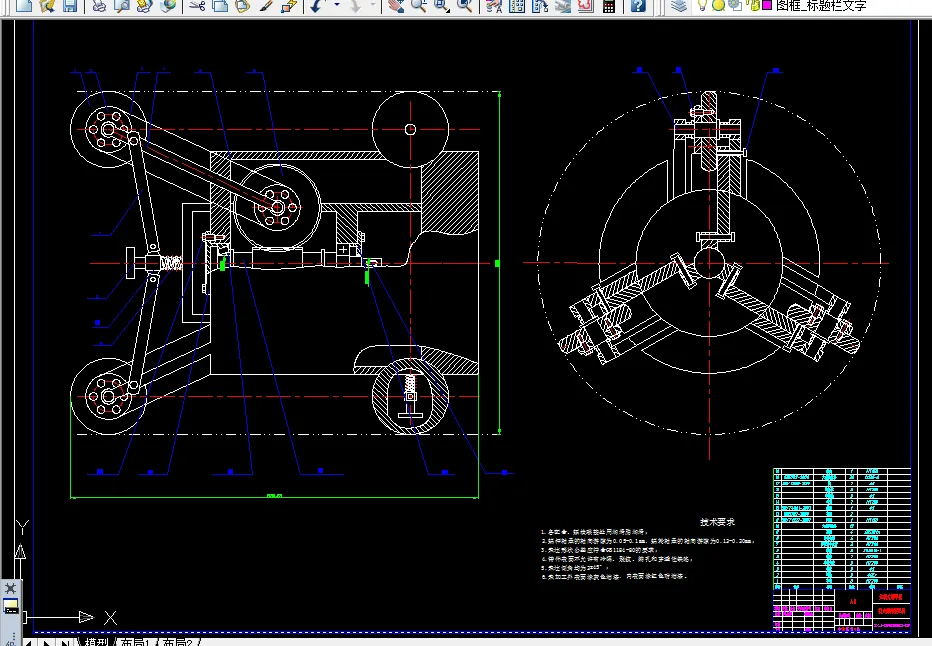The width and height of the screenshot is (932, 646).
Task: Open the Layer Properties Manager icon
Action: [679, 5]
